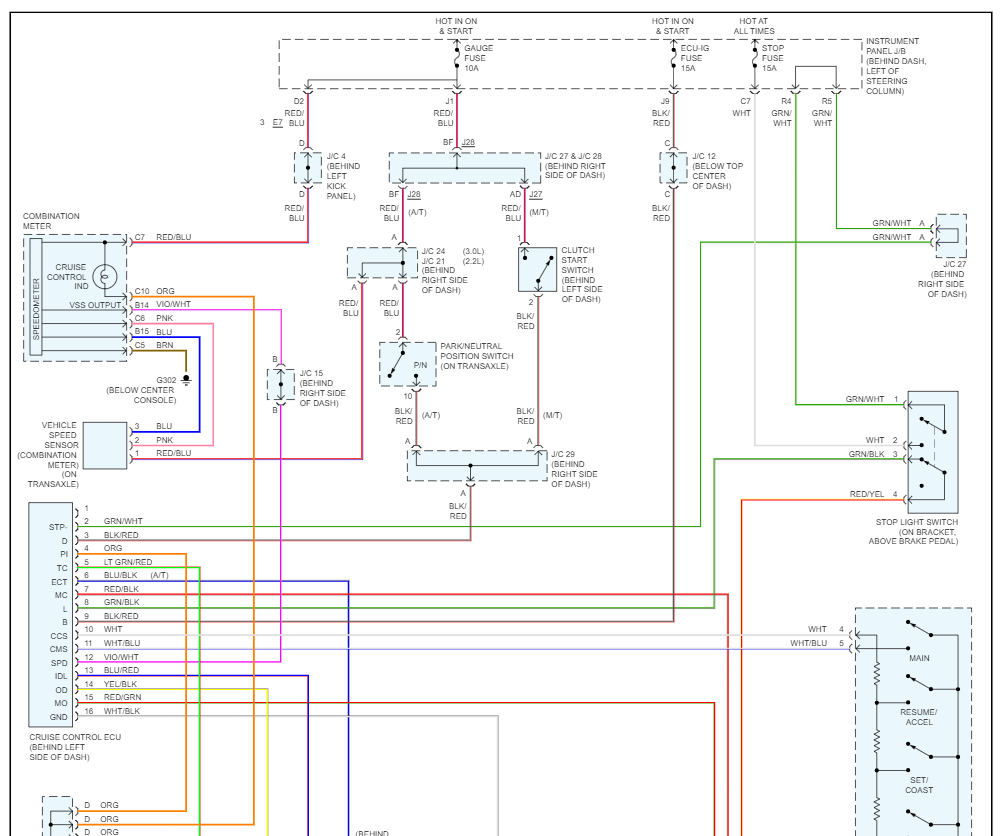
Task: Click the 'ECT' ECU terminal label
Action: pos(59,582)
